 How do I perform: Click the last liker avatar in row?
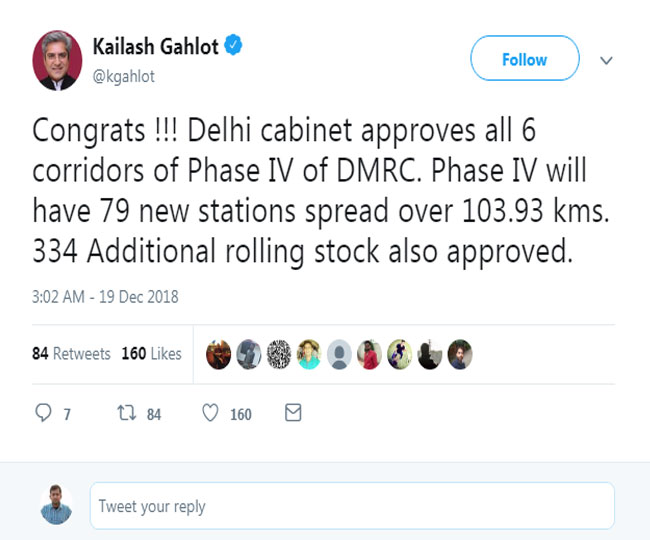[460, 354]
